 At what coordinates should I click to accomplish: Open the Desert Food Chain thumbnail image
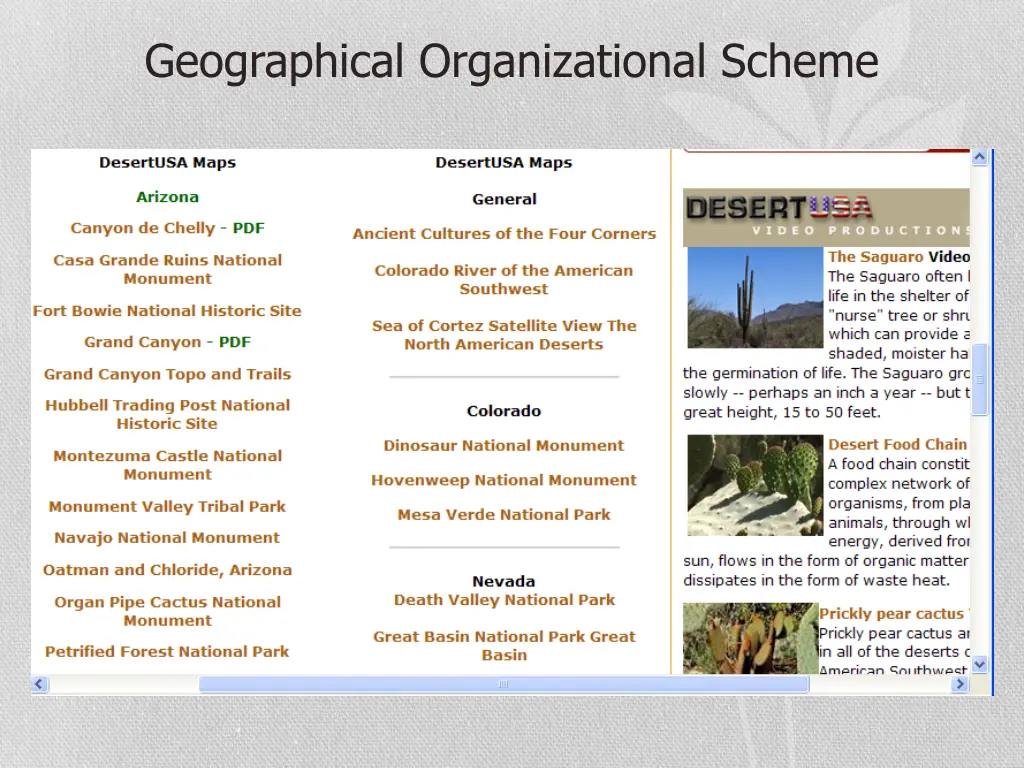coord(754,485)
